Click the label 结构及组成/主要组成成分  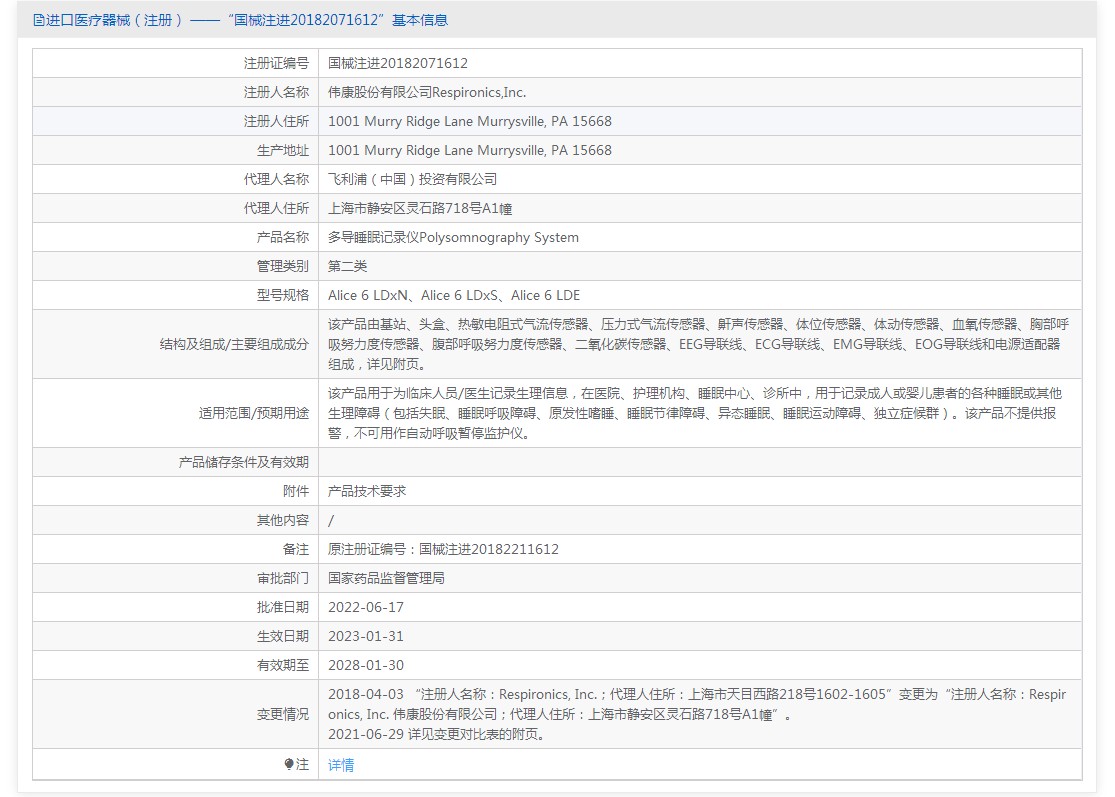pos(234,344)
